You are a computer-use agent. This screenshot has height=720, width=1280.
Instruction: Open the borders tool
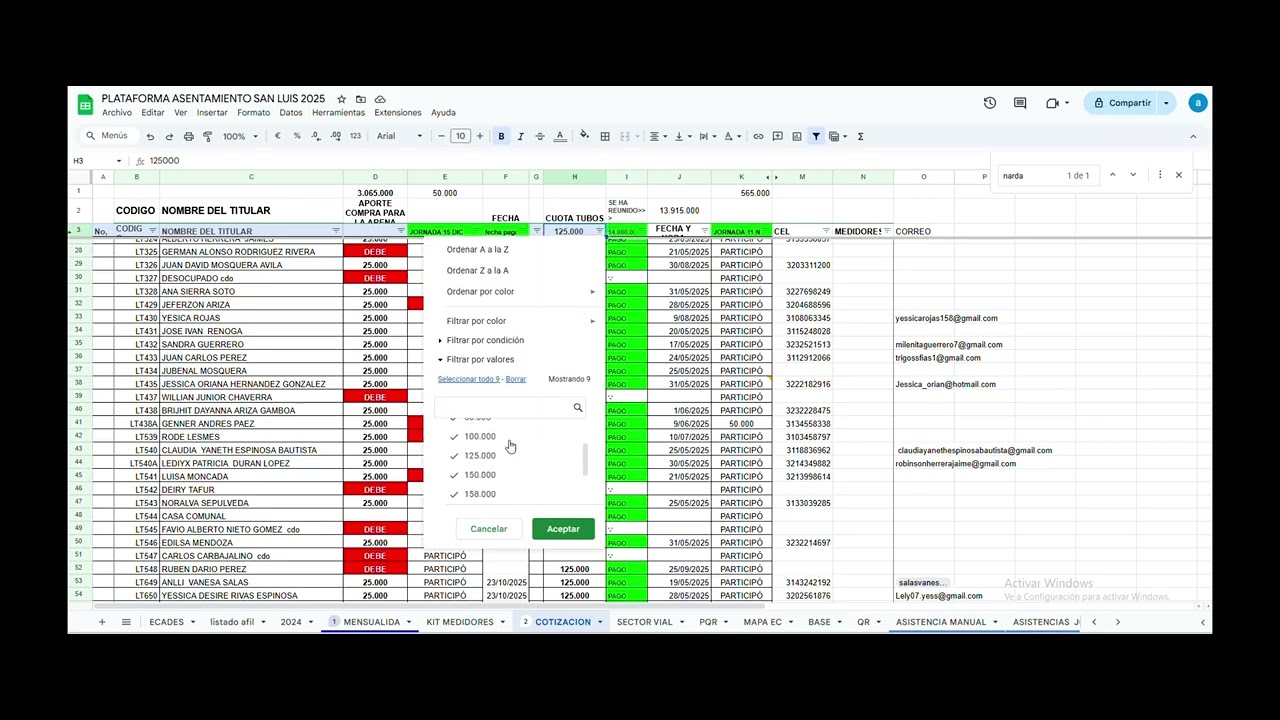605,136
